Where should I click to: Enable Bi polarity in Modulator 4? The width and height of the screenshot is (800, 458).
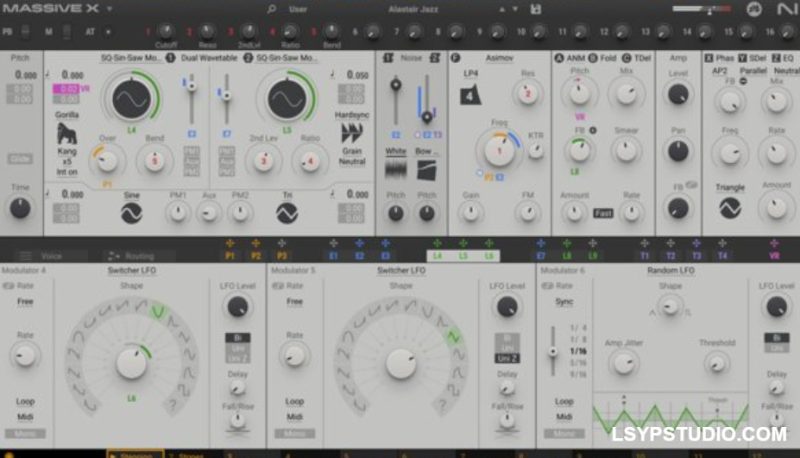click(x=238, y=338)
